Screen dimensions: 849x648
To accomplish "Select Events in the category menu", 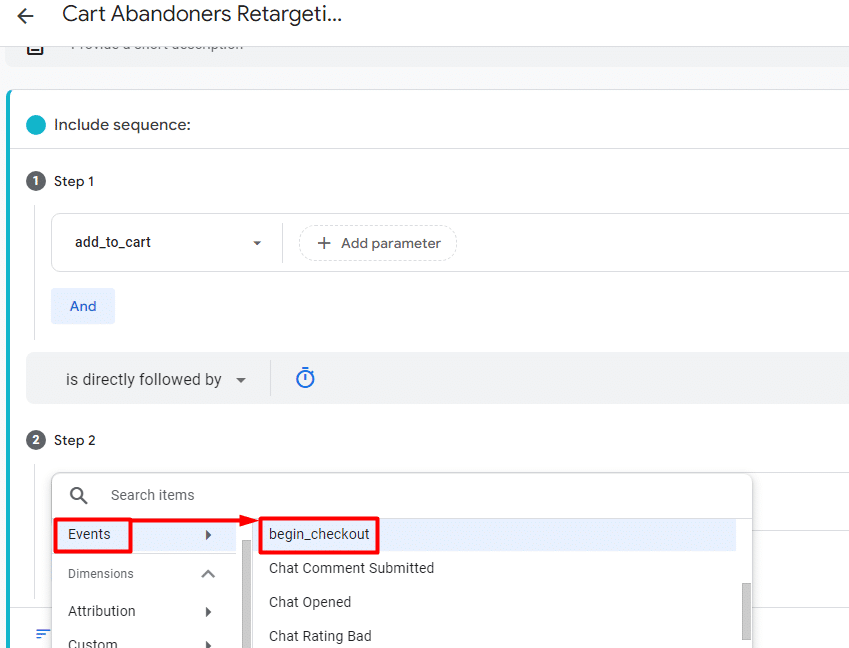I will [90, 534].
